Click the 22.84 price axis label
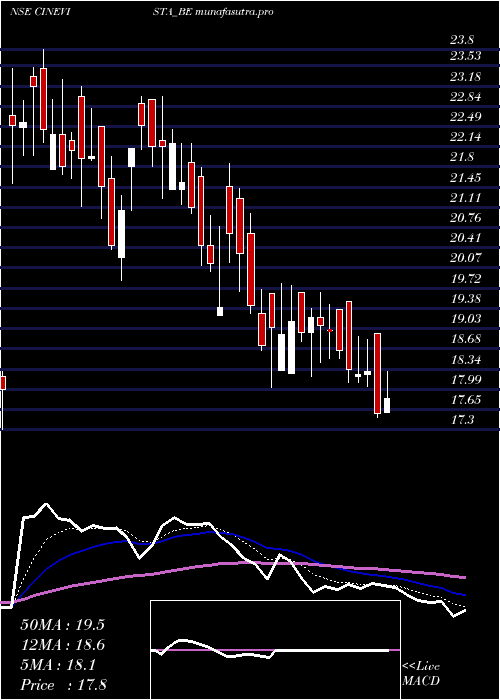 [x=465, y=97]
